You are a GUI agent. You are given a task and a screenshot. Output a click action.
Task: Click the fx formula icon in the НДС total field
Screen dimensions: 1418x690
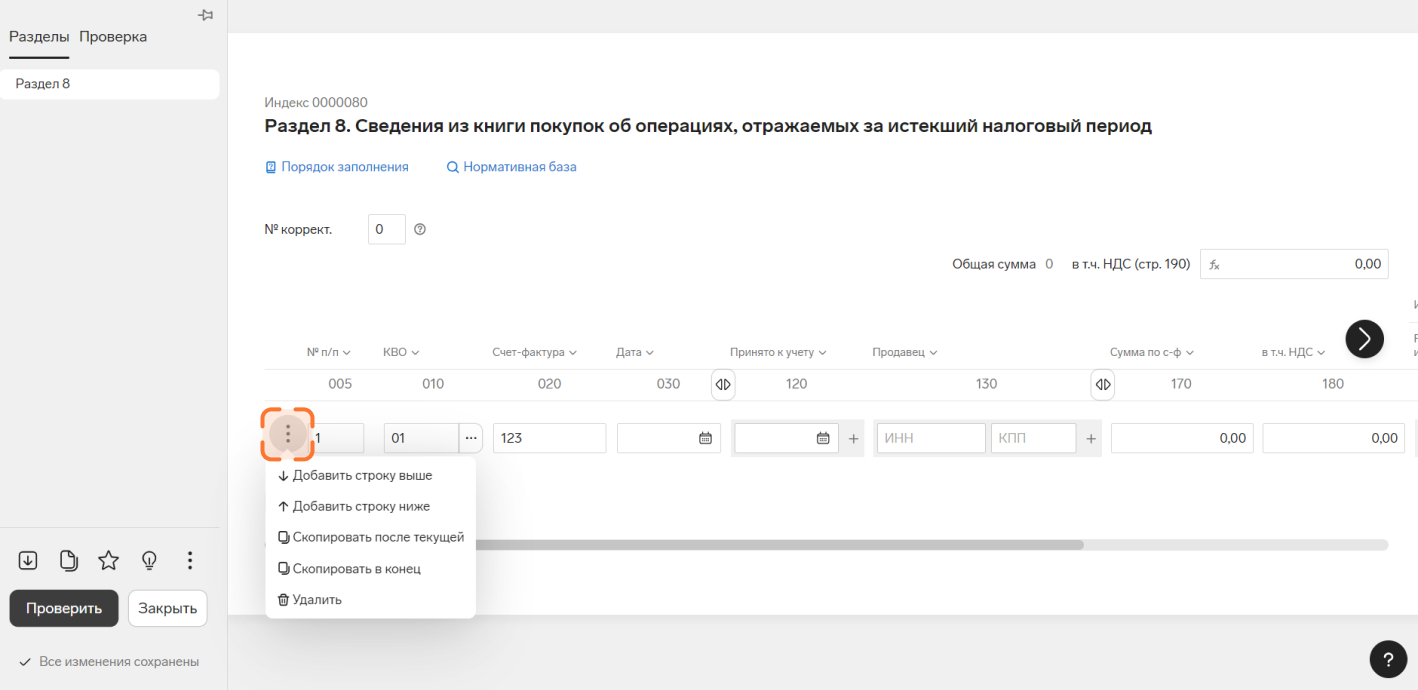[x=1214, y=264]
